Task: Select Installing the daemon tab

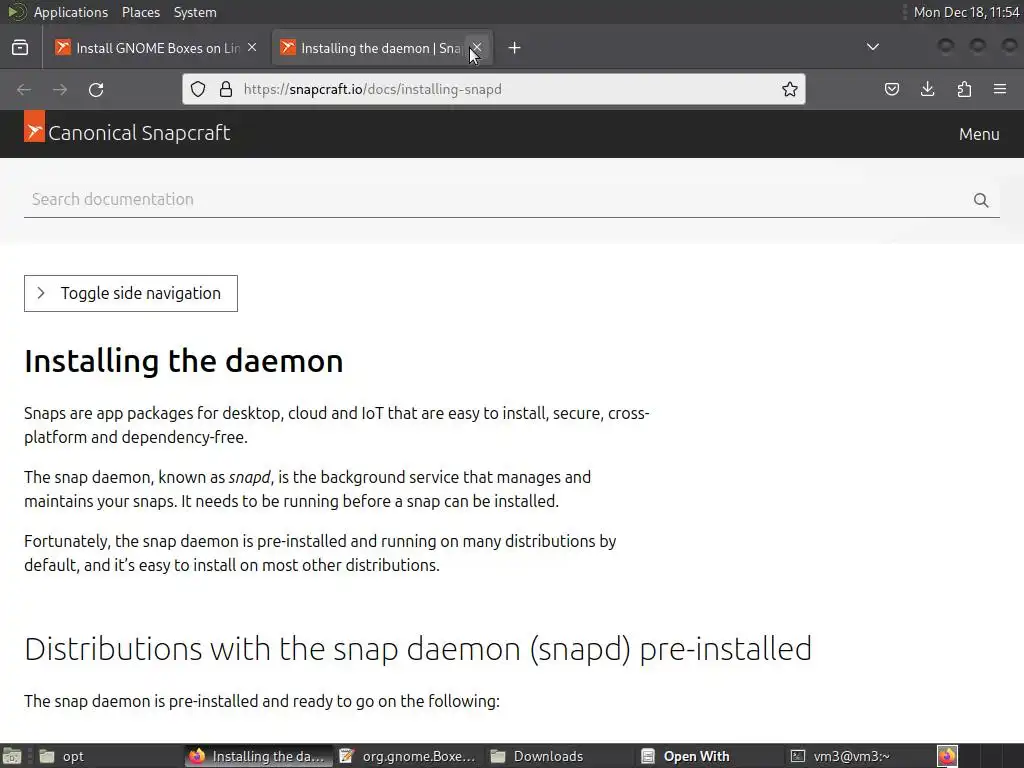Action: [x=381, y=48]
